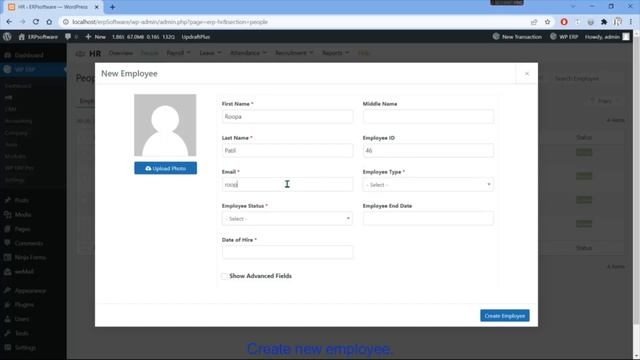Image resolution: width=640 pixels, height=360 pixels.
Task: Open the comments bubble in admin bar
Action: tap(68, 37)
